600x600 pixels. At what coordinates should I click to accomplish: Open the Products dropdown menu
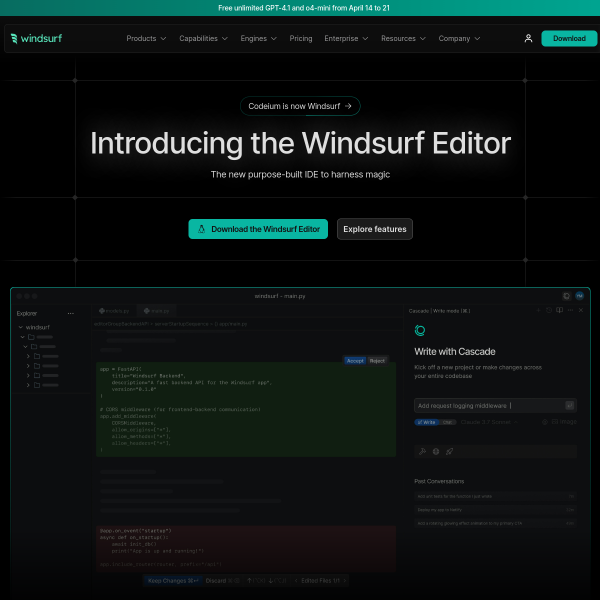tap(146, 38)
